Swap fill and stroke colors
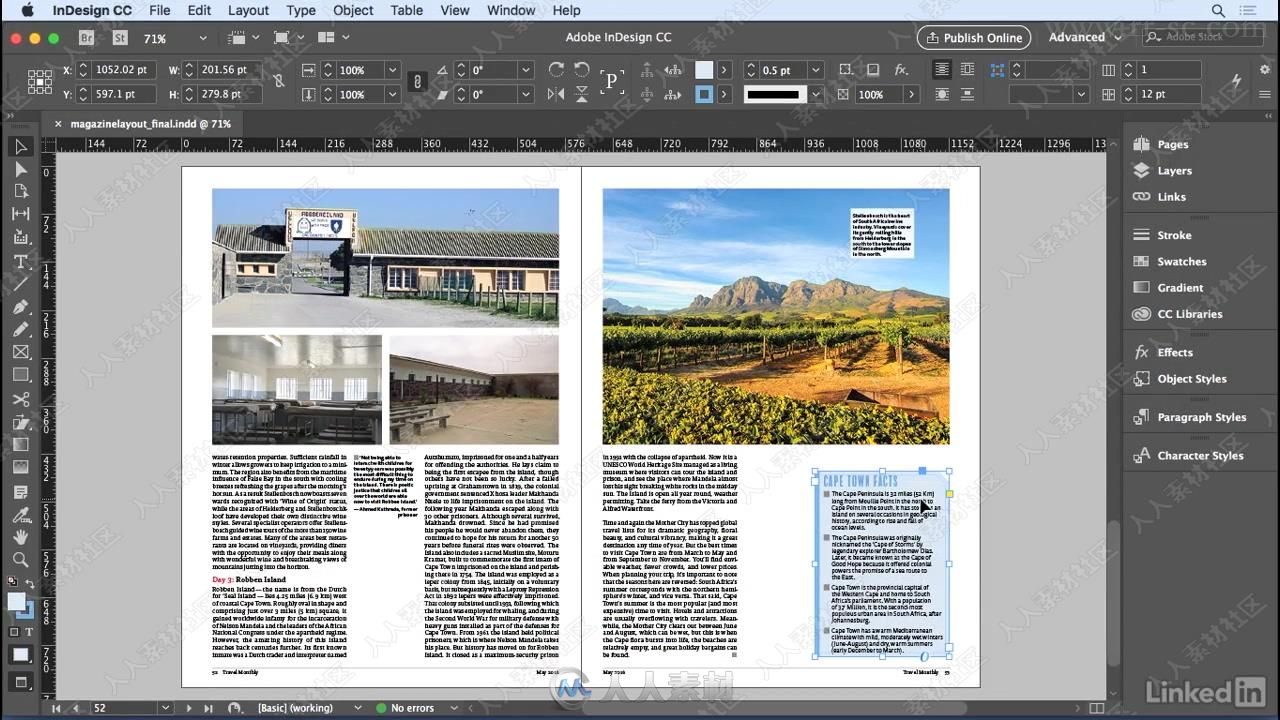 30,584
